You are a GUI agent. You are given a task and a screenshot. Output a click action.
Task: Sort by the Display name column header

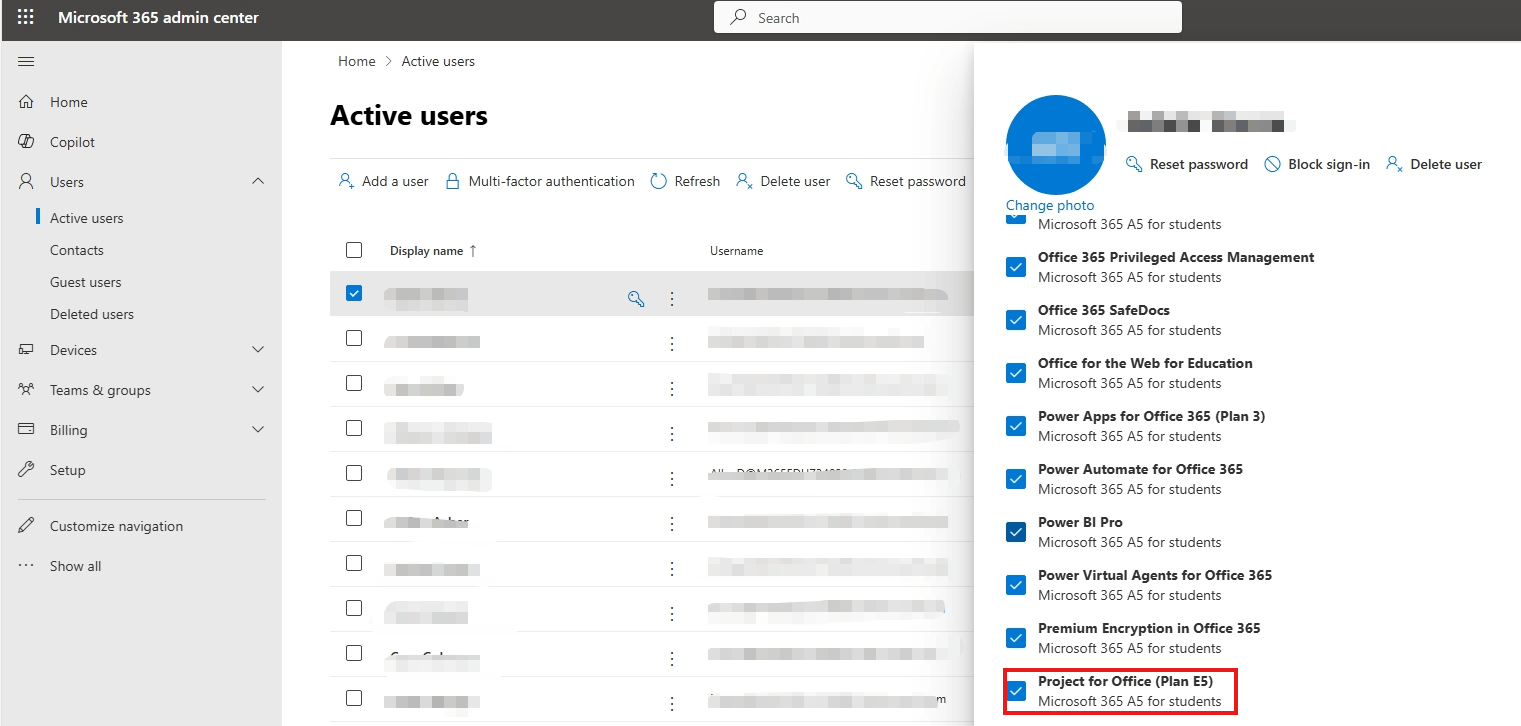tap(433, 251)
